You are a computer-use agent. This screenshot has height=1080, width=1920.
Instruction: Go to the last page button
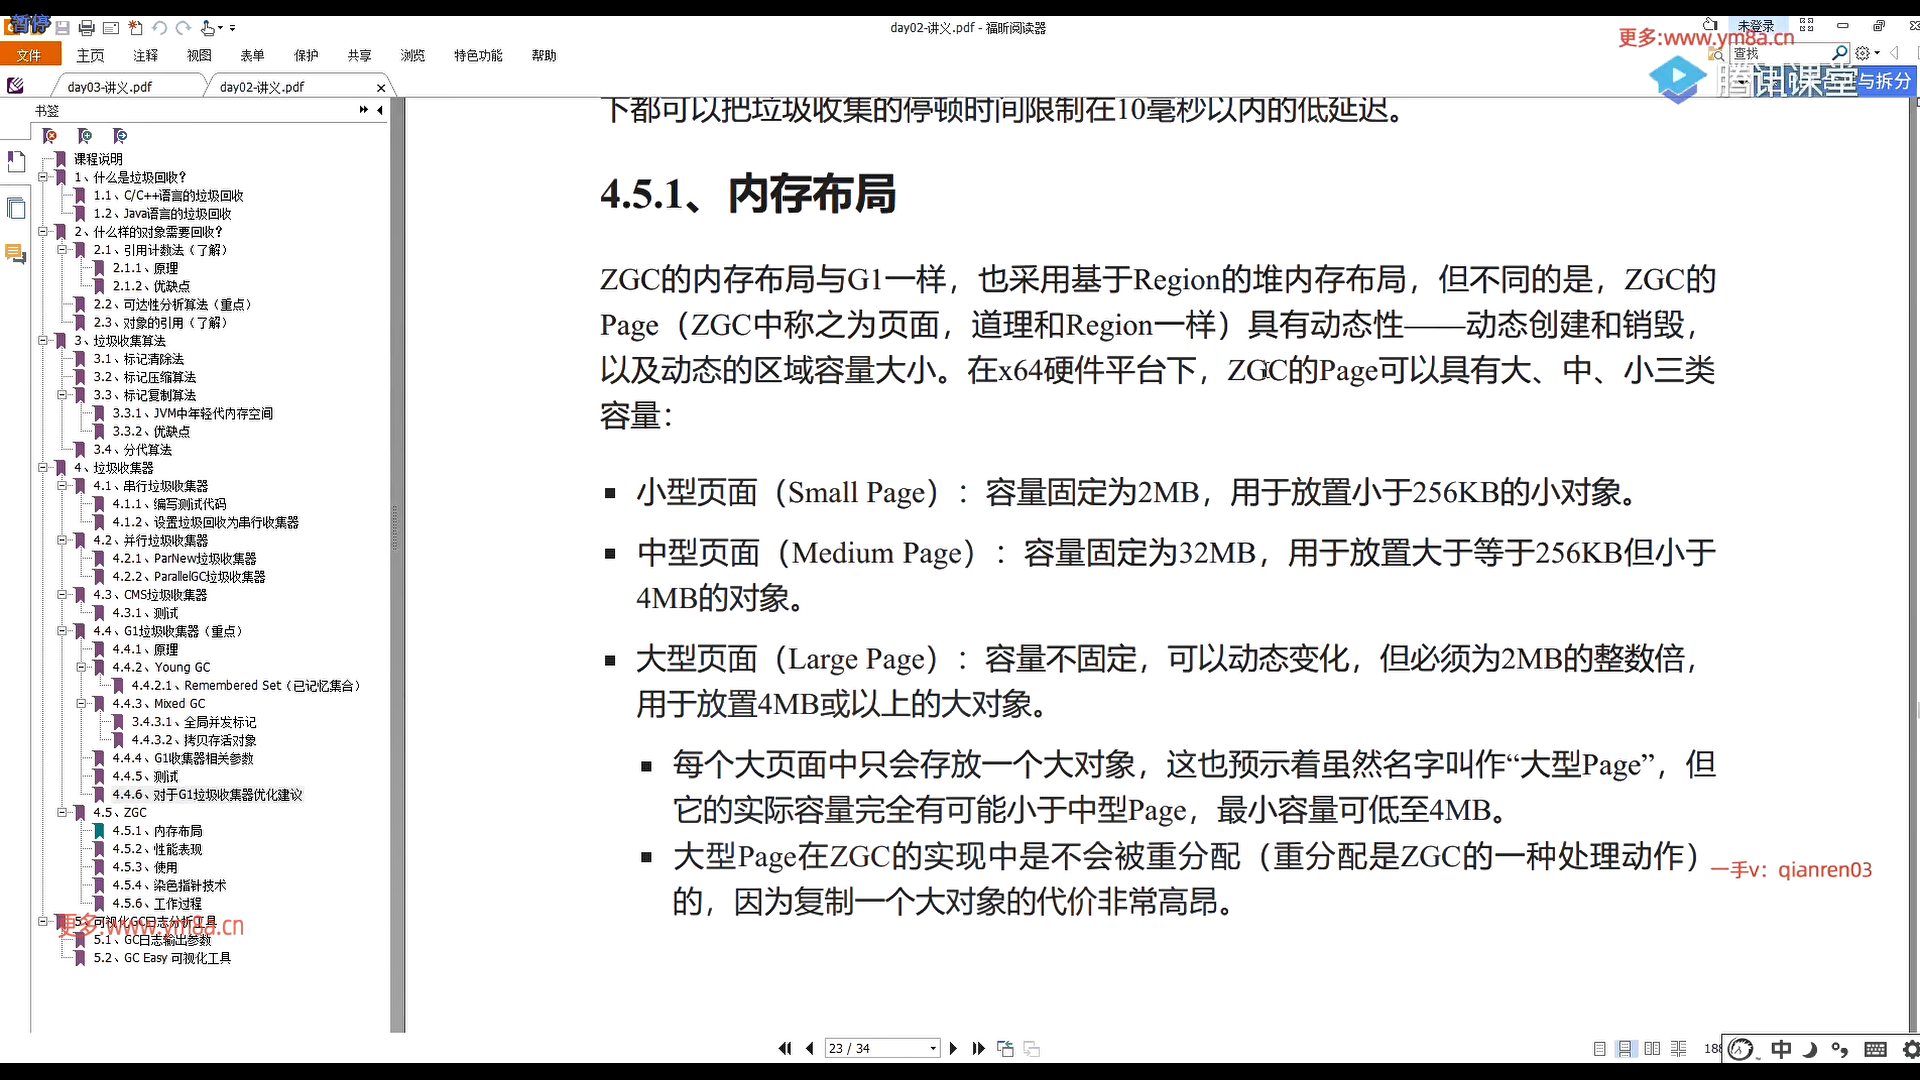pos(978,1048)
